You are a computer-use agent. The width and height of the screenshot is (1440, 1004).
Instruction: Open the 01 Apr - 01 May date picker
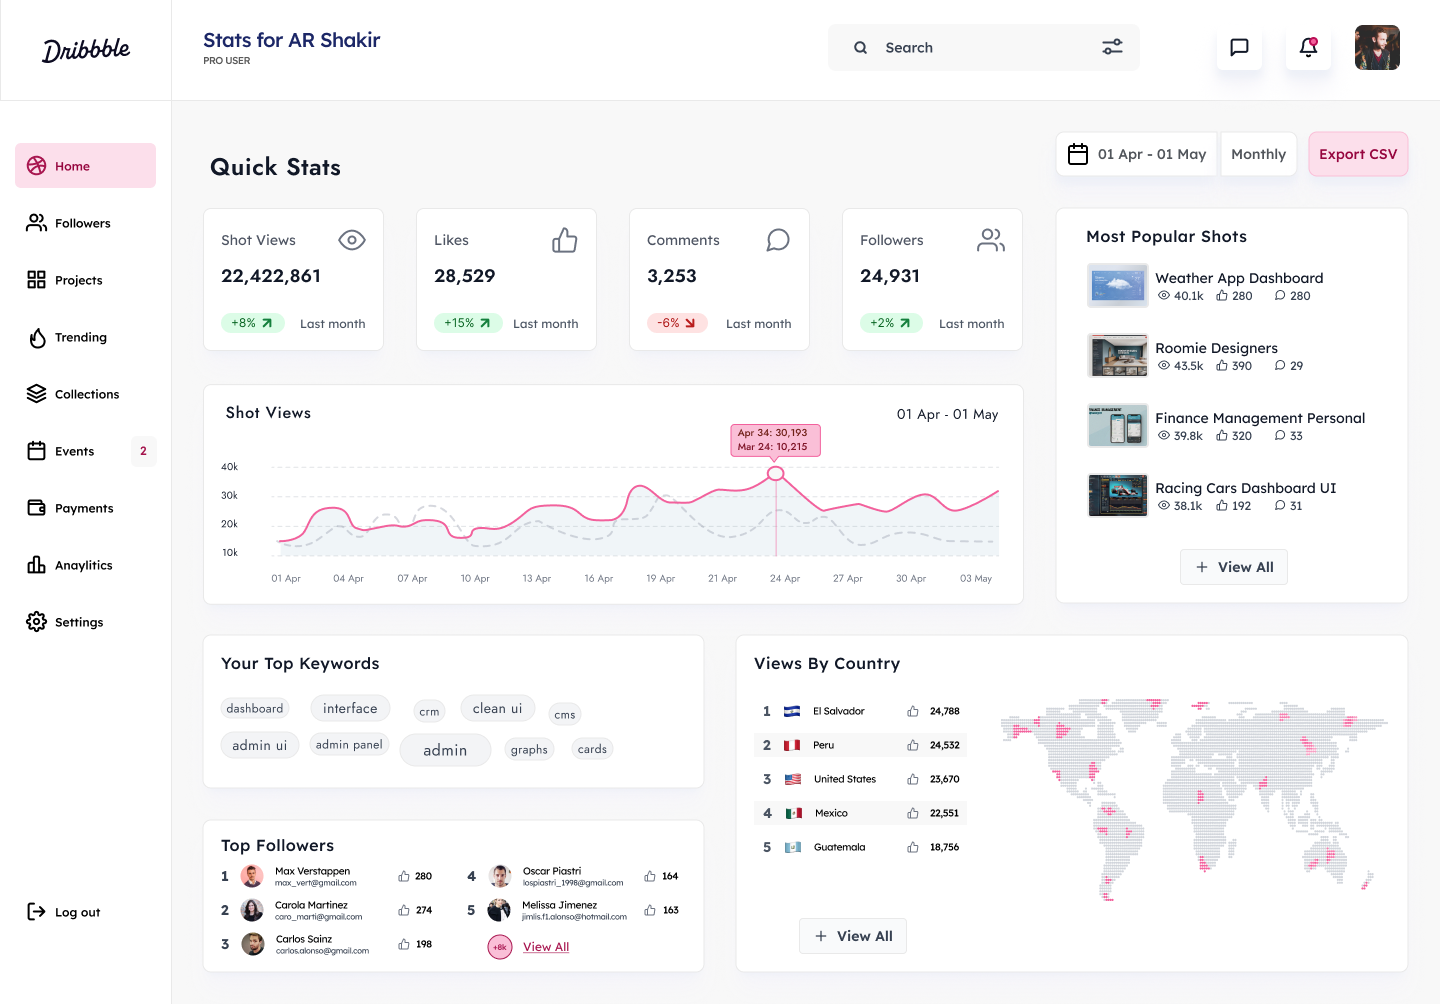1137,154
